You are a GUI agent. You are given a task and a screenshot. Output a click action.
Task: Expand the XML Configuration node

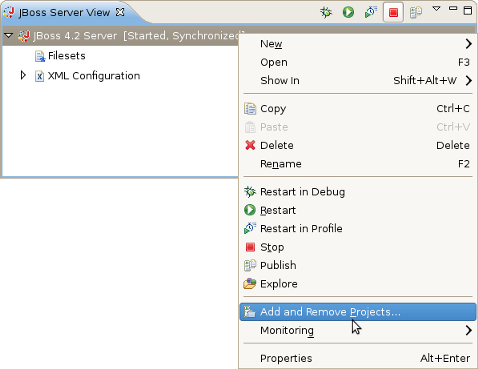[x=23, y=75]
